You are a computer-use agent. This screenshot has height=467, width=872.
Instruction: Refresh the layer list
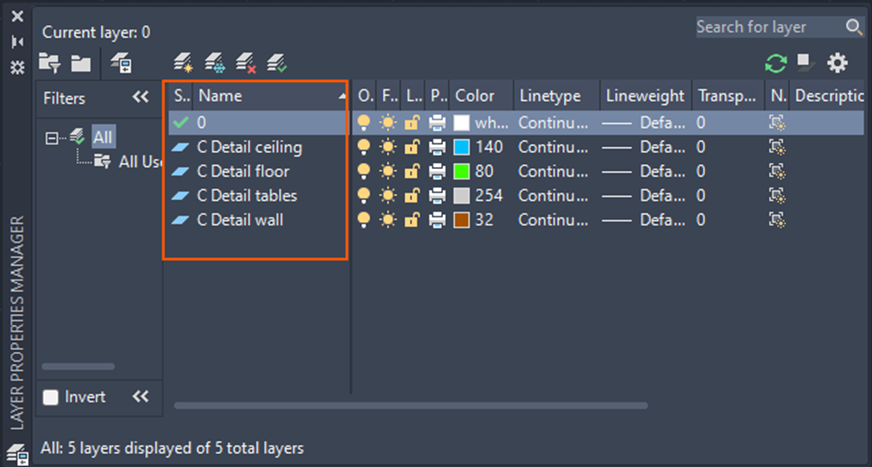pyautogui.click(x=776, y=63)
